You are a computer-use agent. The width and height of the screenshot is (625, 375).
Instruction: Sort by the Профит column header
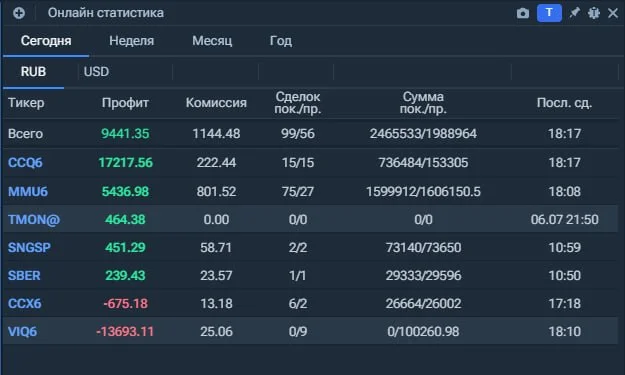coord(125,103)
